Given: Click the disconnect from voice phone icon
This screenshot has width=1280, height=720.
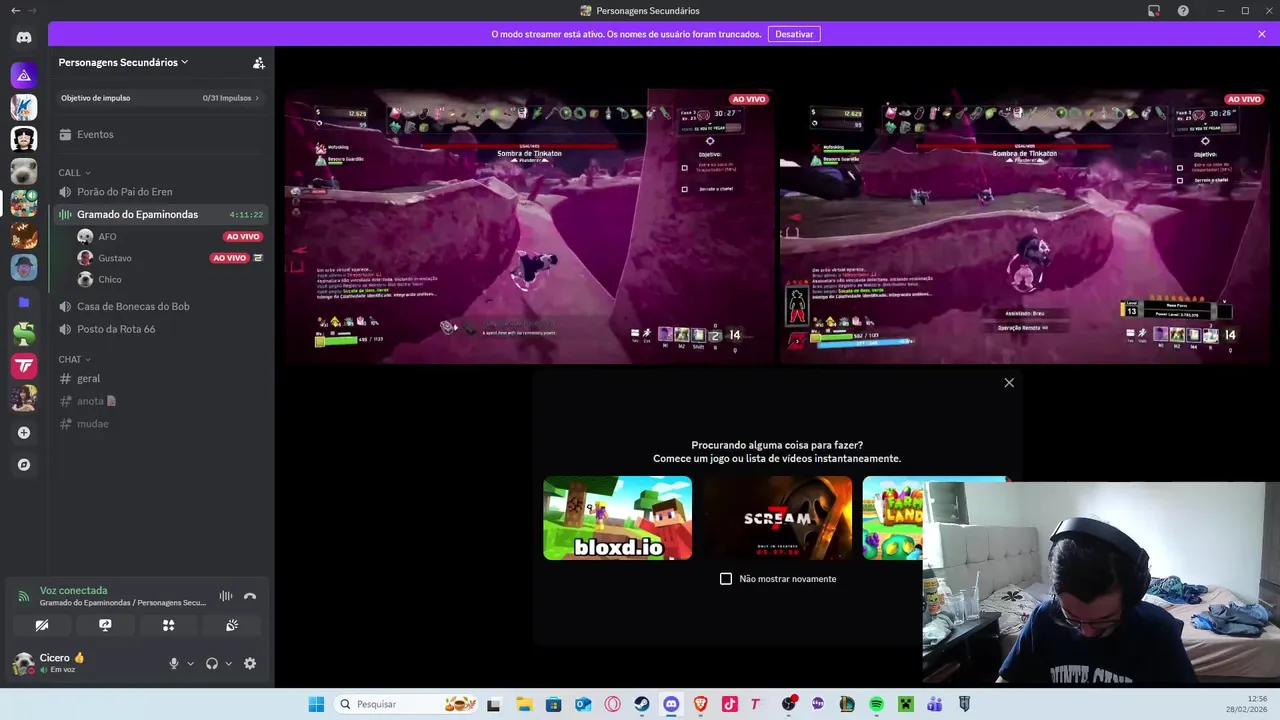Looking at the screenshot, I should click(x=250, y=596).
